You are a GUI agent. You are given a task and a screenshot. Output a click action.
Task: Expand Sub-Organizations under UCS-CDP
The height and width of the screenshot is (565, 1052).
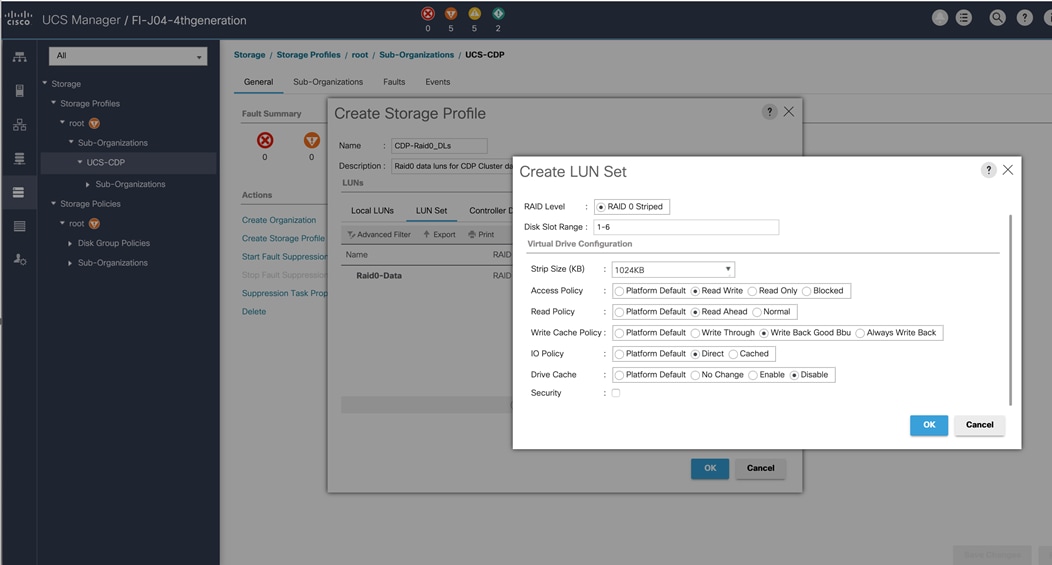[88, 184]
